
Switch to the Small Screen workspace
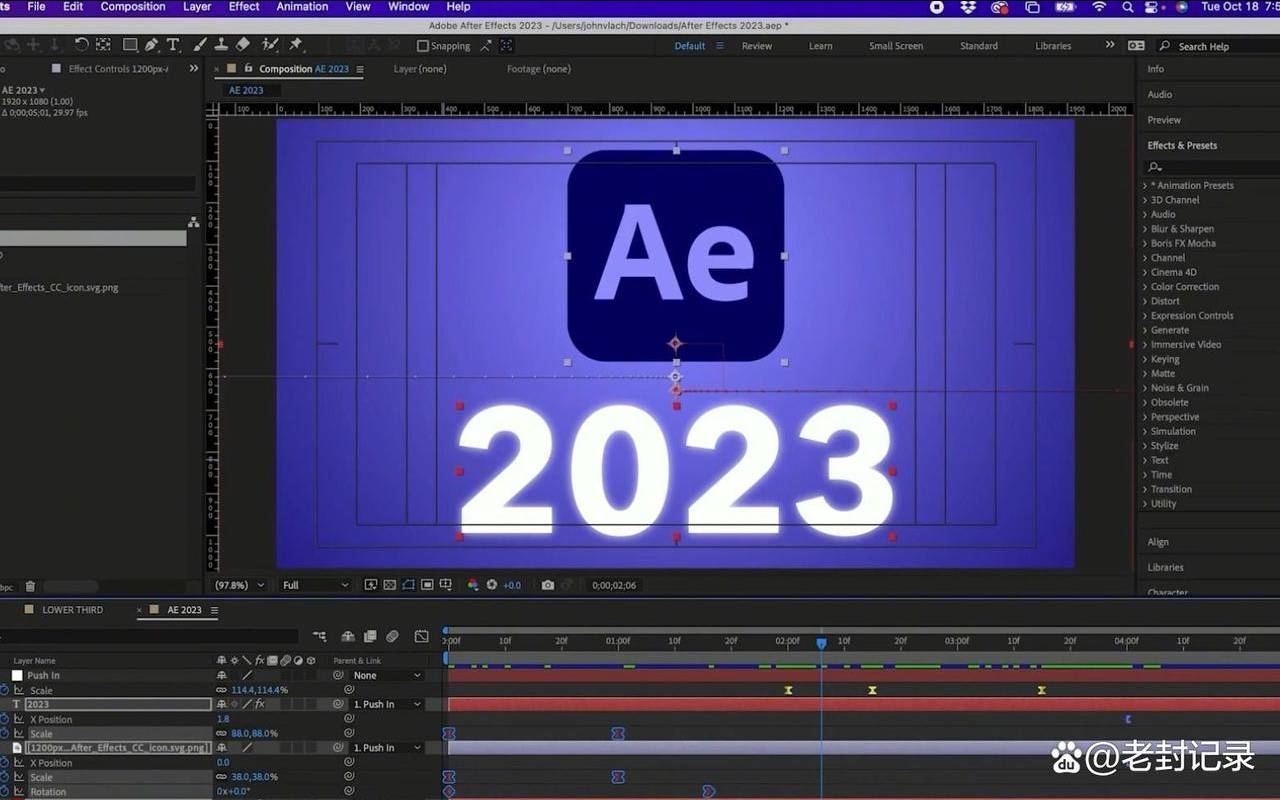point(896,46)
